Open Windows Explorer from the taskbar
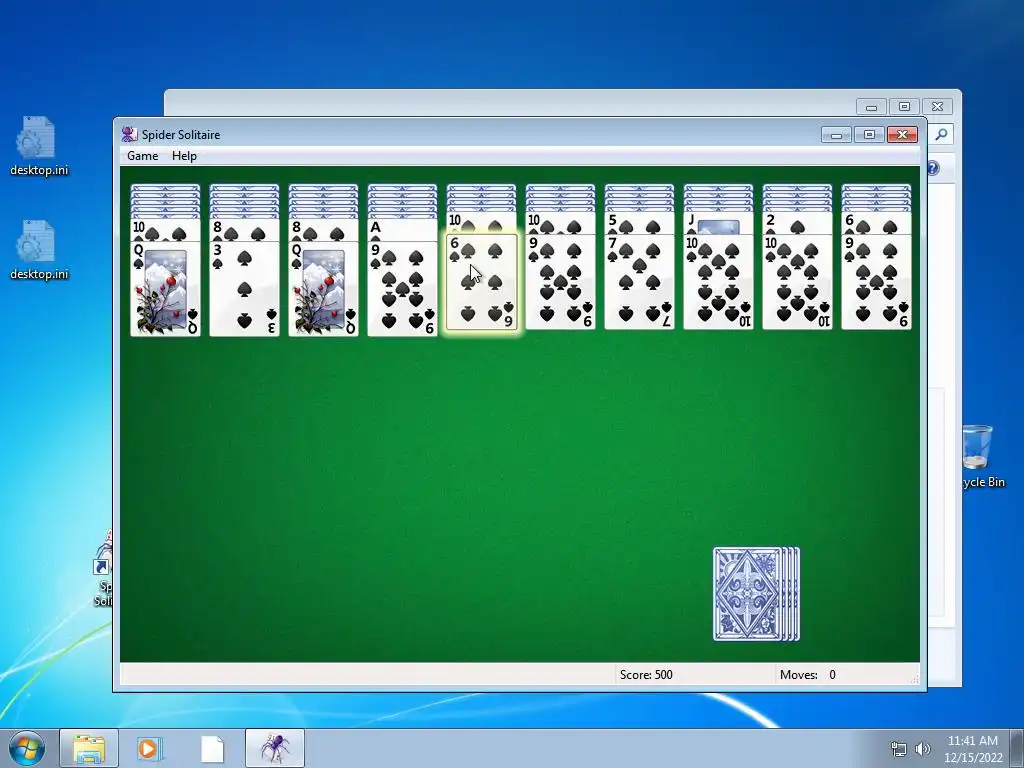This screenshot has width=1024, height=768. (x=89, y=748)
